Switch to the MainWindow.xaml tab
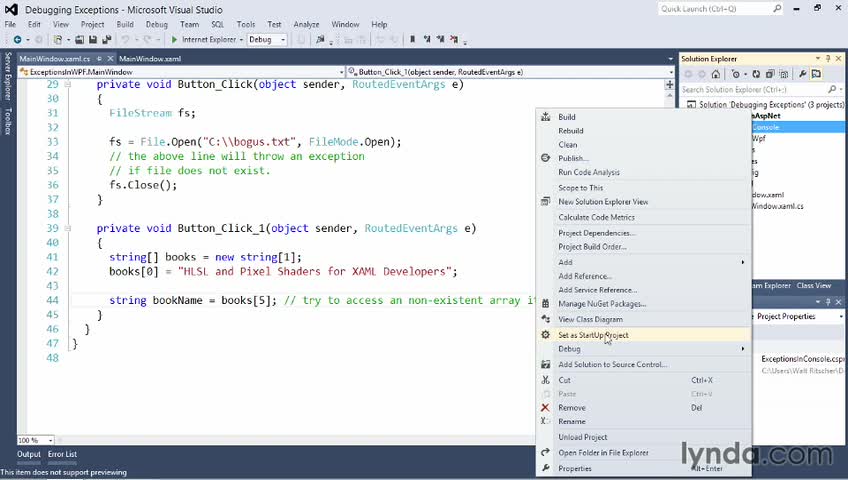This screenshot has height=480, width=848. pos(149,59)
